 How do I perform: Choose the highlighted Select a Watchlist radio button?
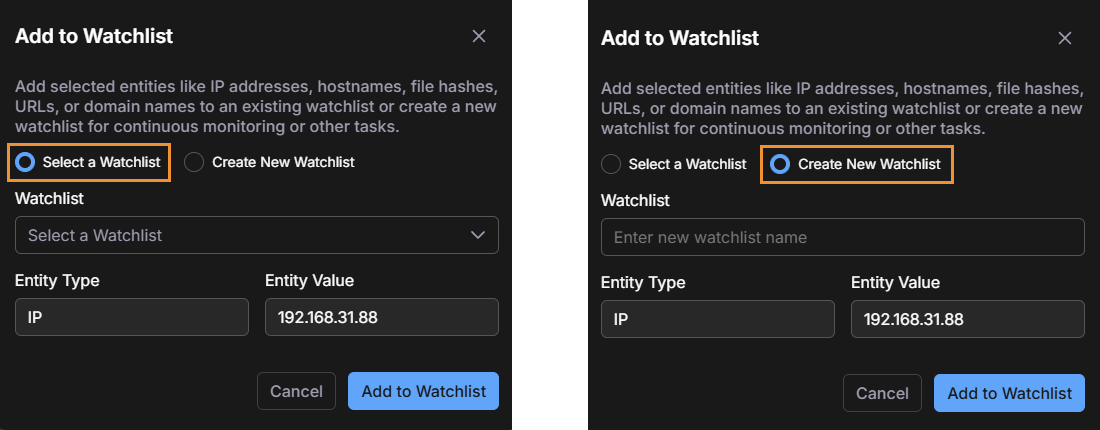(x=26, y=162)
